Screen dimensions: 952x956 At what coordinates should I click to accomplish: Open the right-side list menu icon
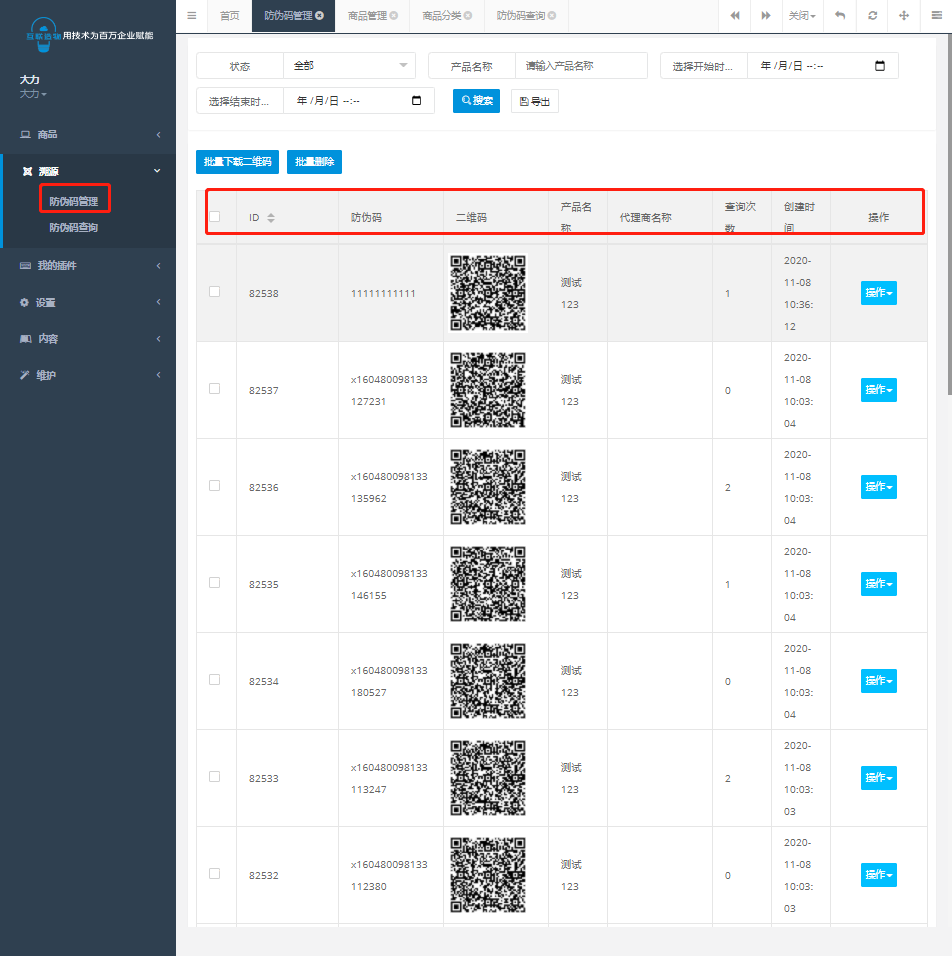[937, 16]
